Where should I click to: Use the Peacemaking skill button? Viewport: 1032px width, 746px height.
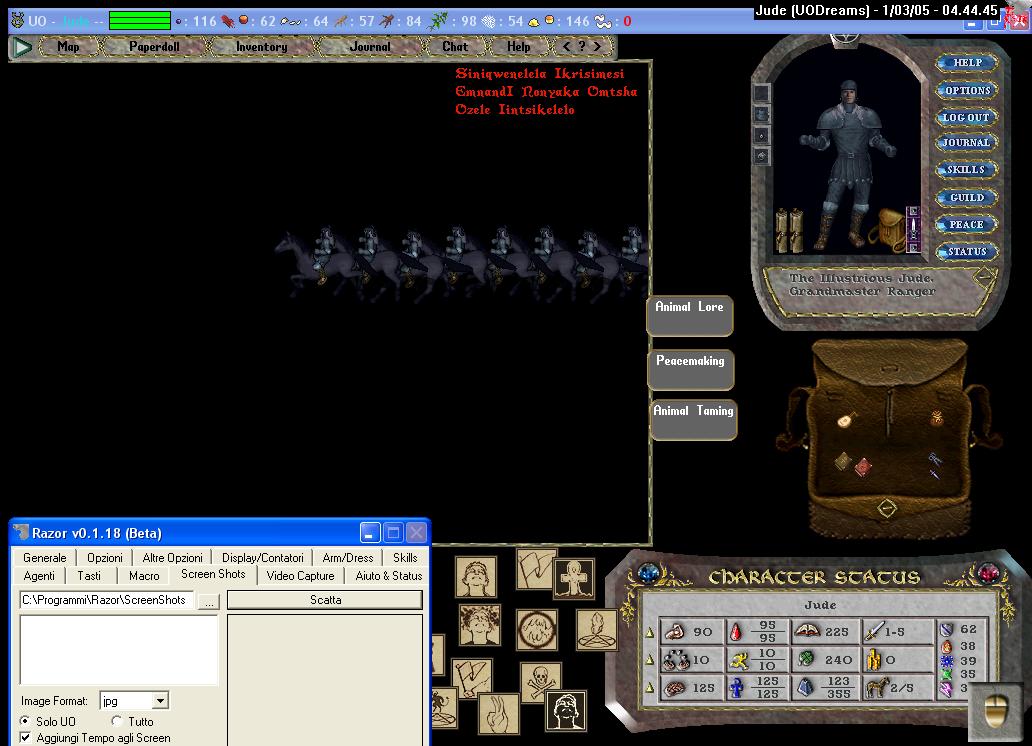pyautogui.click(x=690, y=369)
